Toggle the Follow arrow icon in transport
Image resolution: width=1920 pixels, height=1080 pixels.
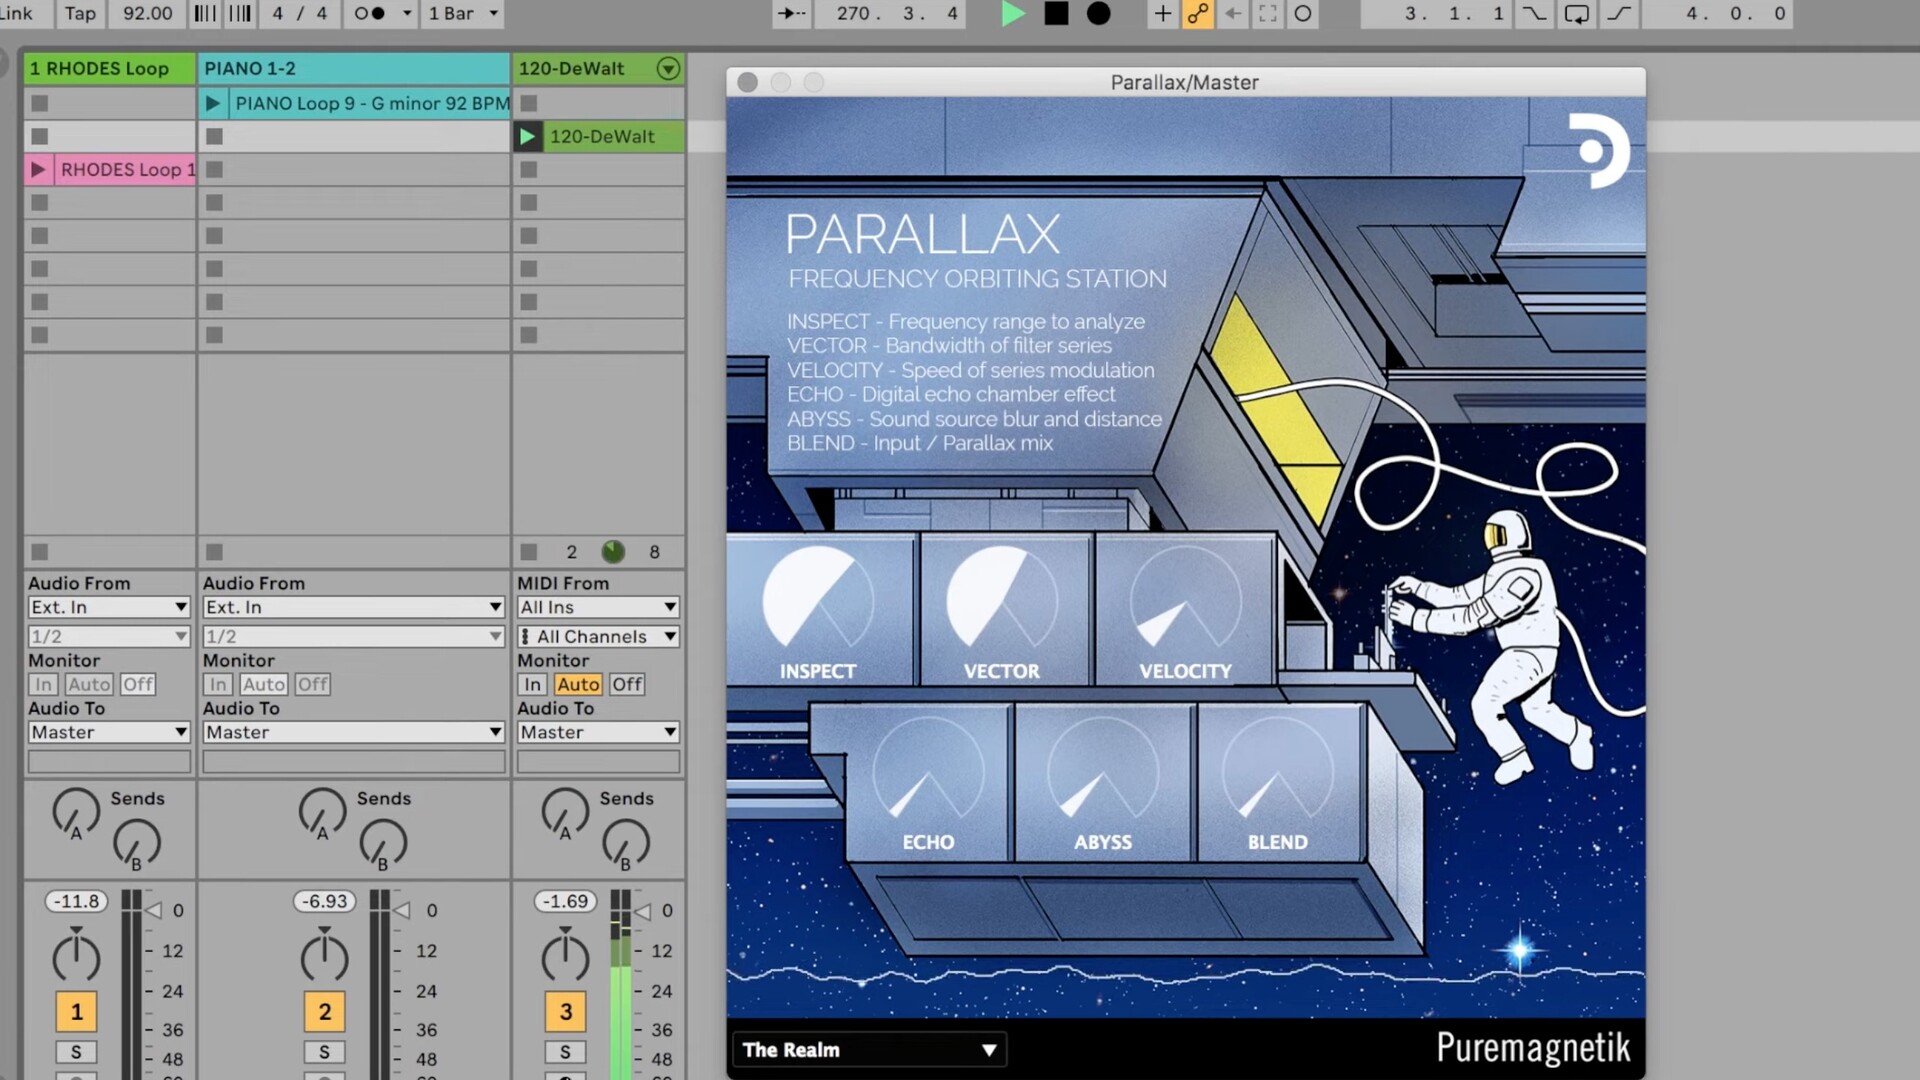[792, 14]
